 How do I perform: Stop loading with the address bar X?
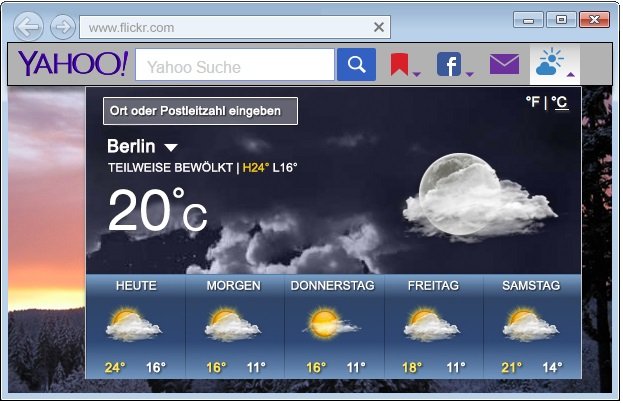379,27
